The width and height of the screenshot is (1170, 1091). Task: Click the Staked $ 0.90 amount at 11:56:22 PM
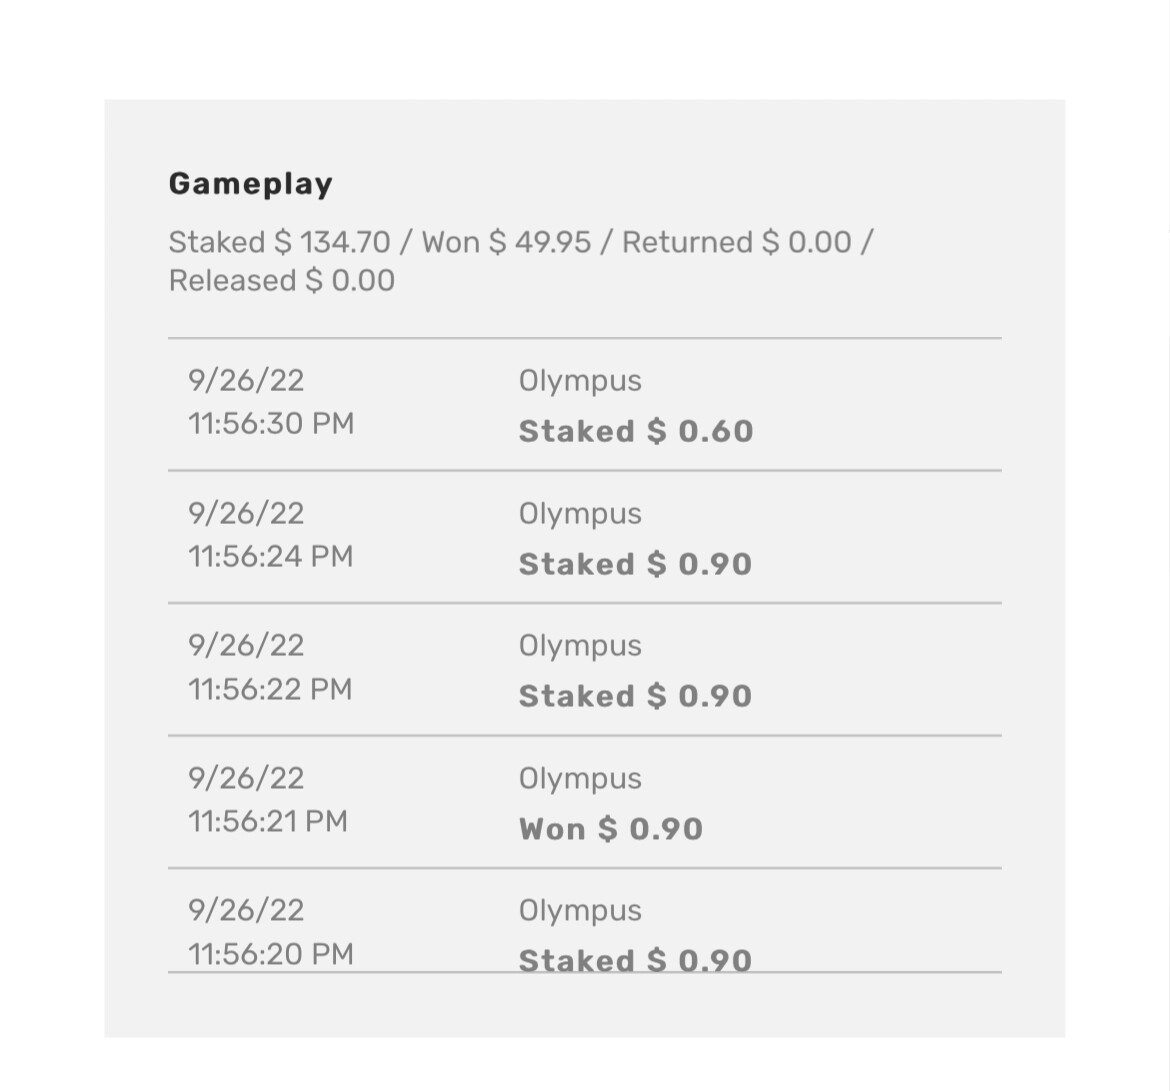point(635,696)
